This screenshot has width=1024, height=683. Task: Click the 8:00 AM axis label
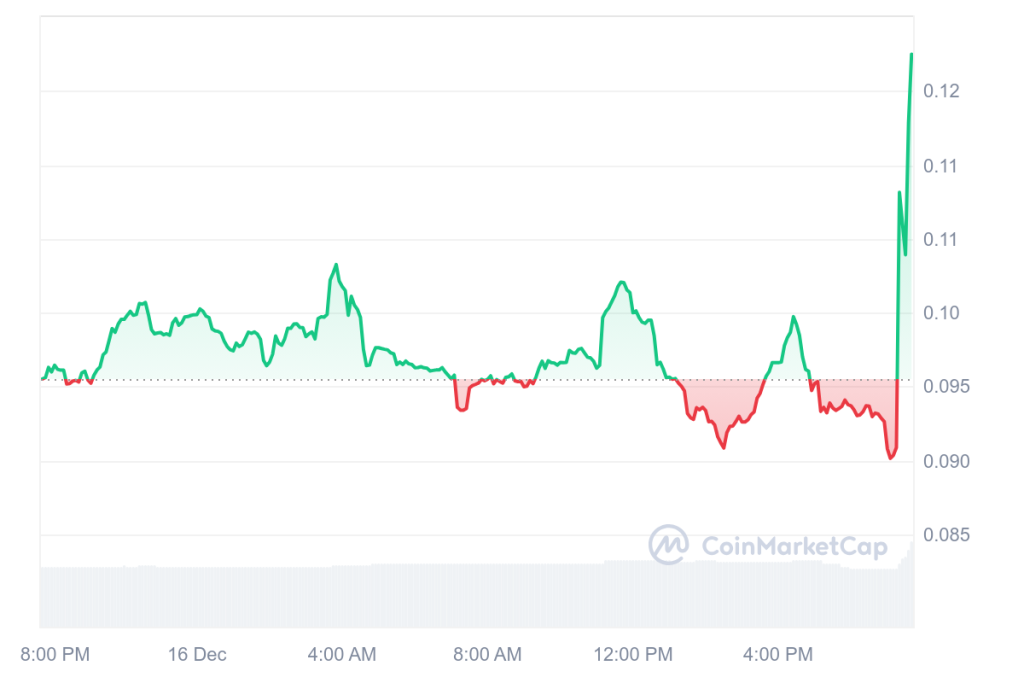[487, 655]
